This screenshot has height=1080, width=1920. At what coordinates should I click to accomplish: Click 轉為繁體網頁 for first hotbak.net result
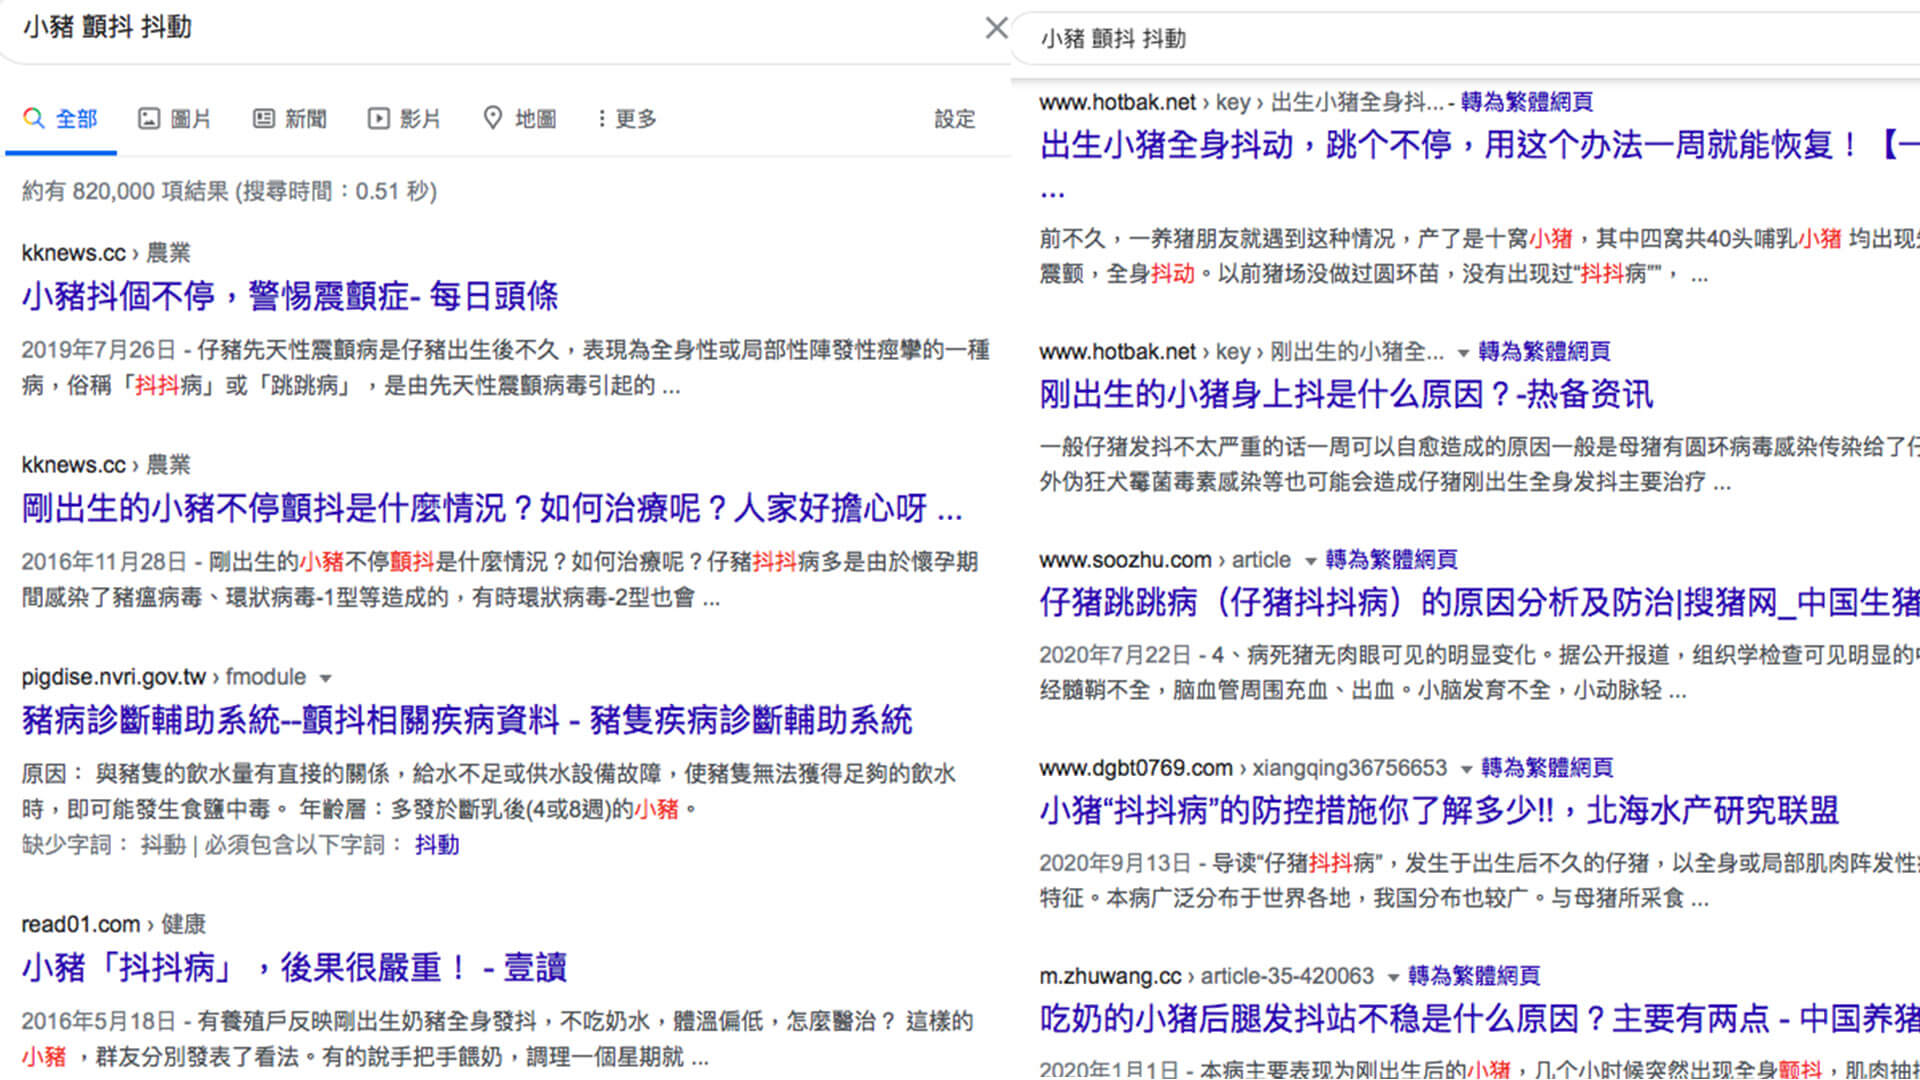click(x=1526, y=102)
